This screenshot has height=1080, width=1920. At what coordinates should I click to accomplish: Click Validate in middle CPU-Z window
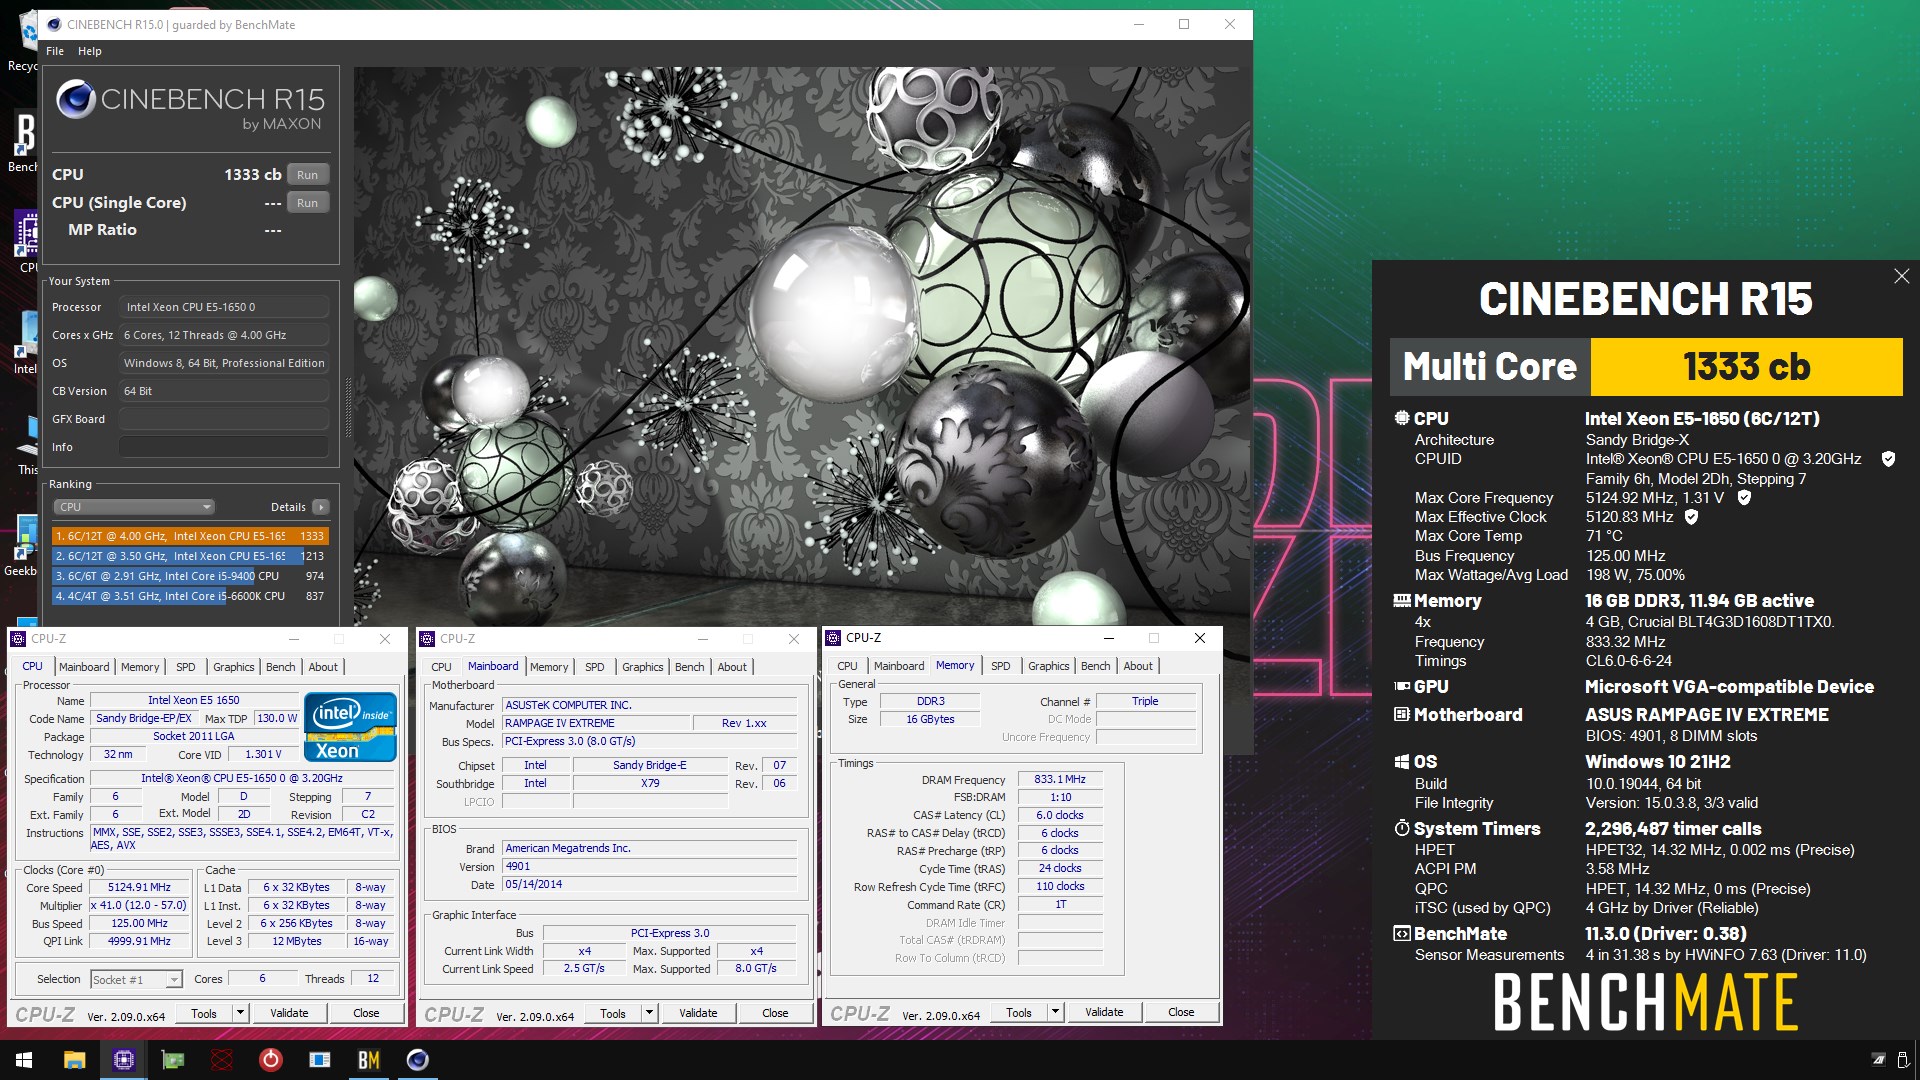tap(698, 1013)
